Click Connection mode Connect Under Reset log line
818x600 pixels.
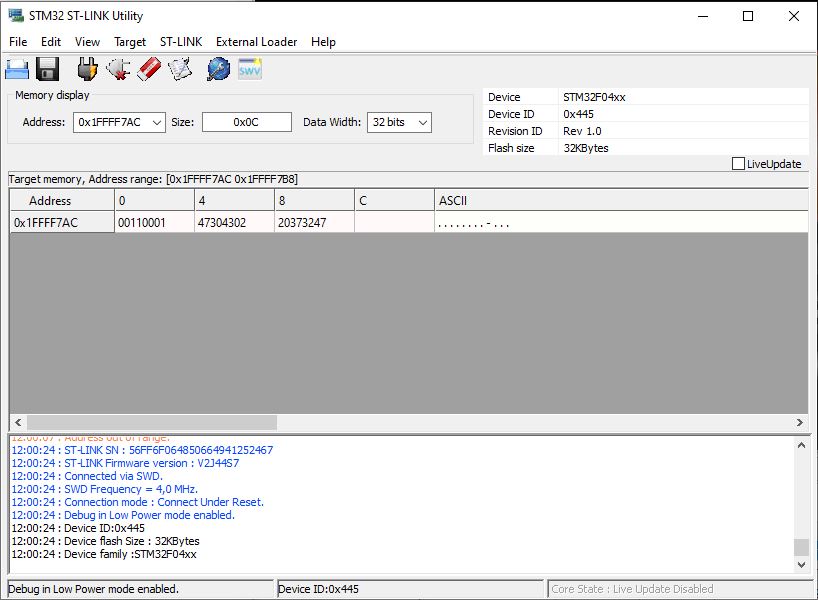(x=138, y=502)
